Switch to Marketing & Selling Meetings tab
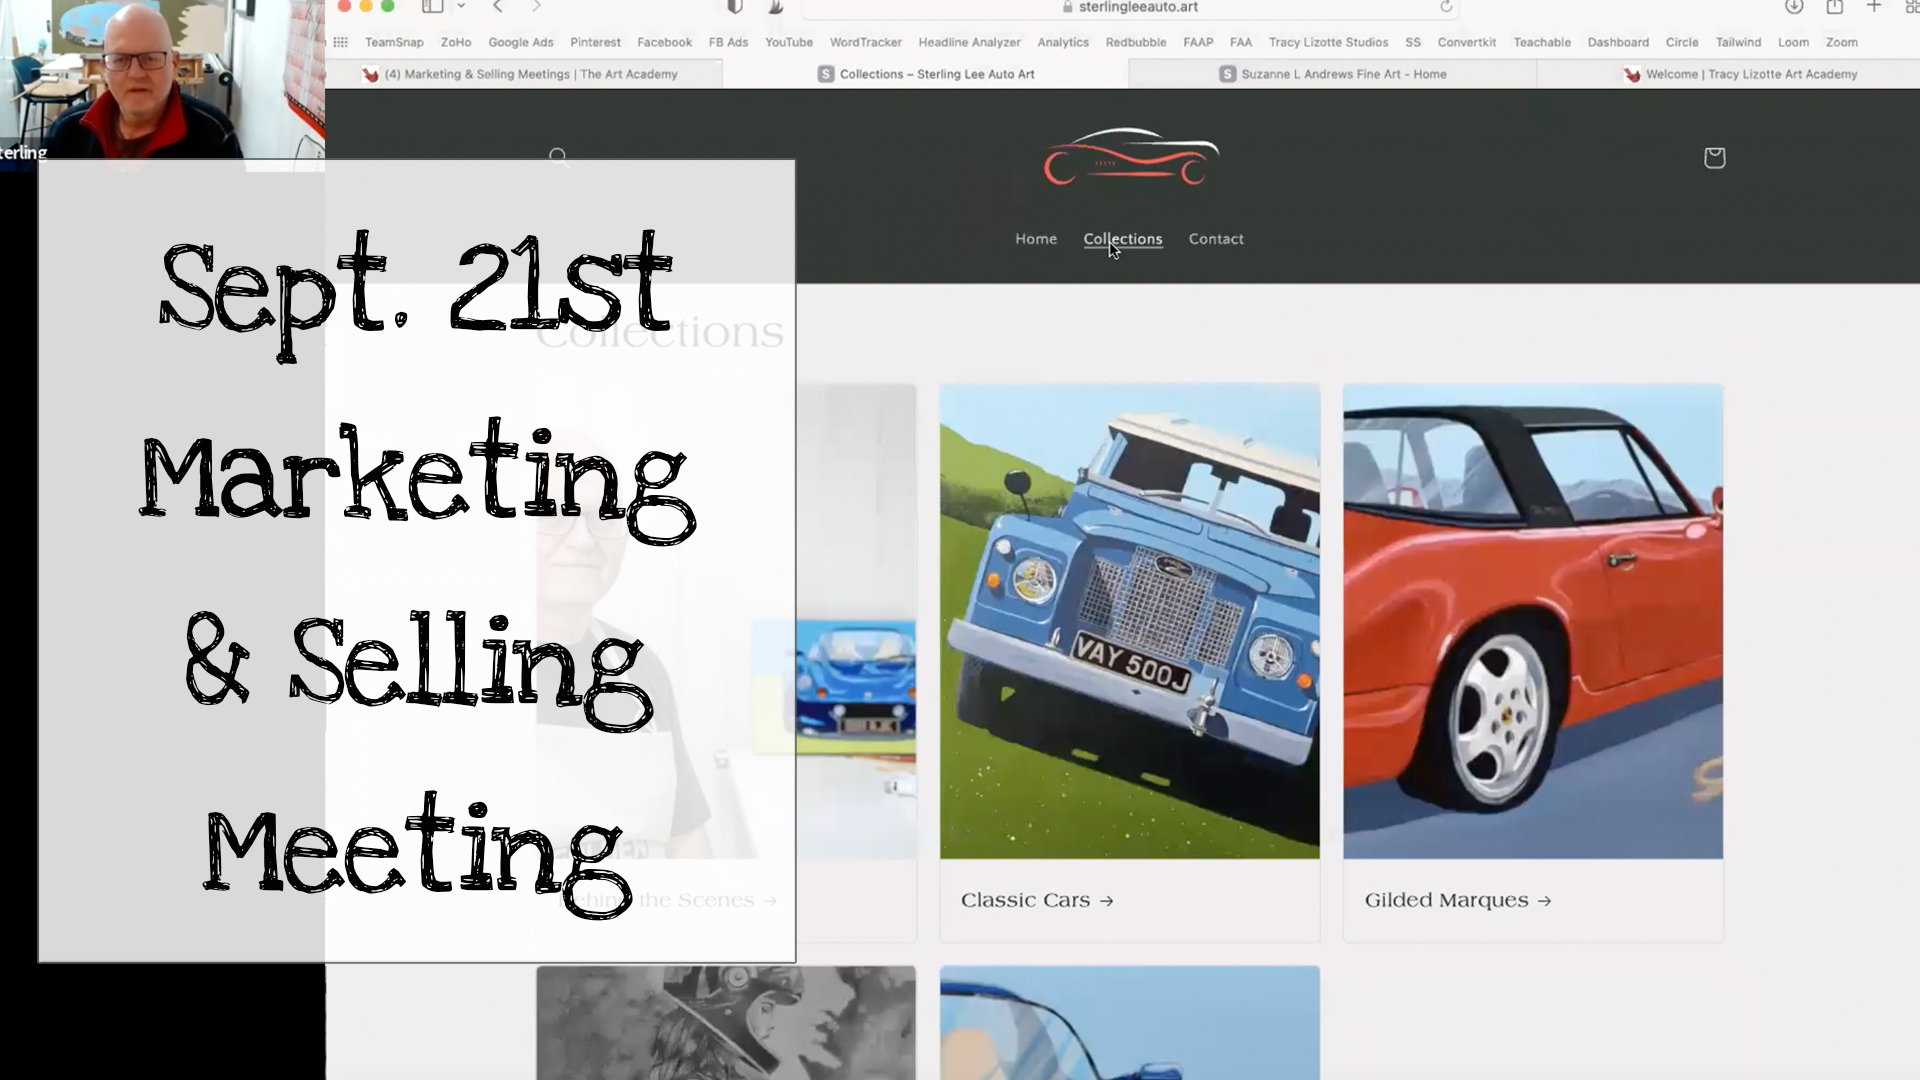The height and width of the screenshot is (1080, 1920). (524, 74)
